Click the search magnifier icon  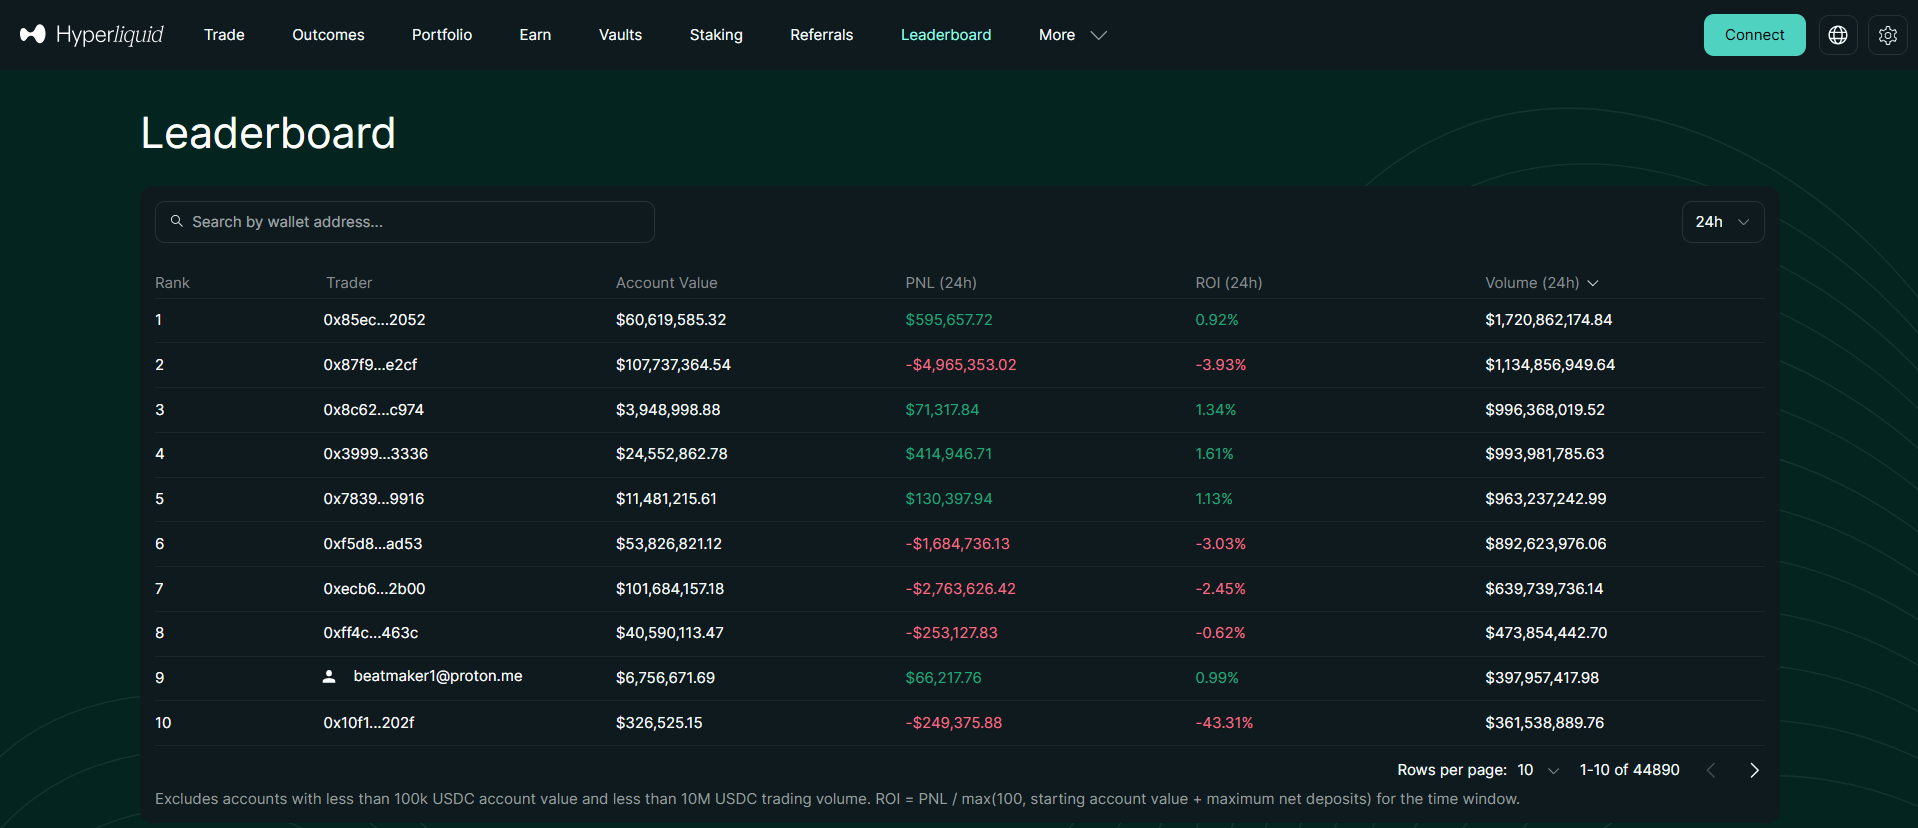point(177,221)
